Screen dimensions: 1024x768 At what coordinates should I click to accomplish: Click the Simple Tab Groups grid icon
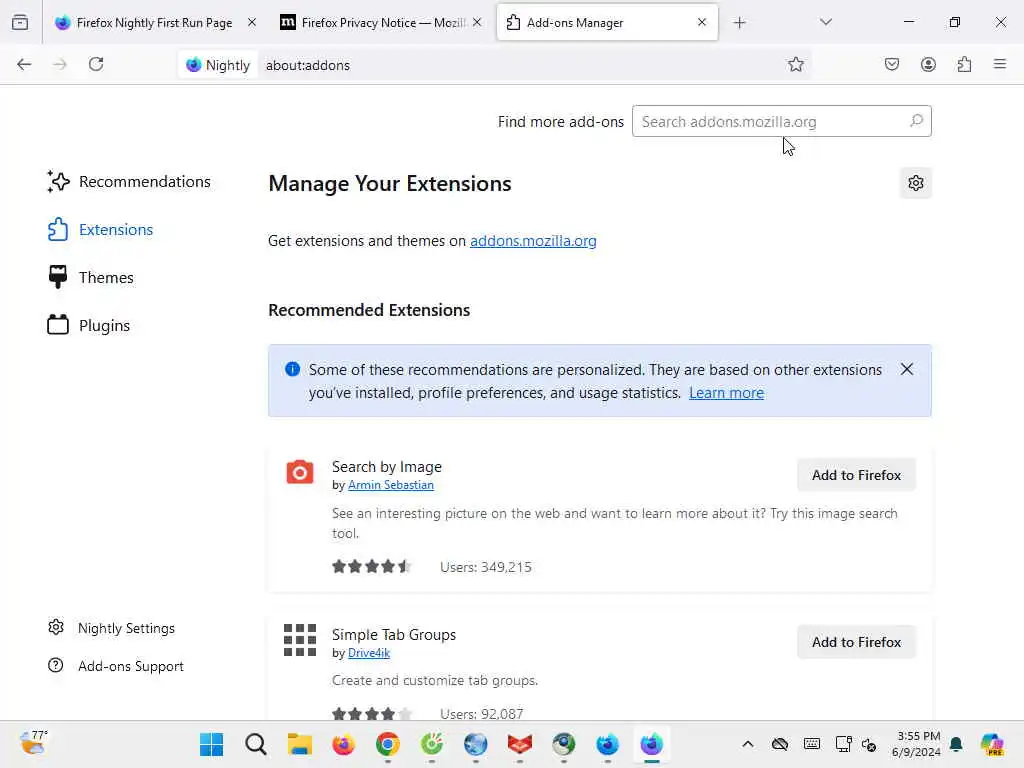click(300, 640)
